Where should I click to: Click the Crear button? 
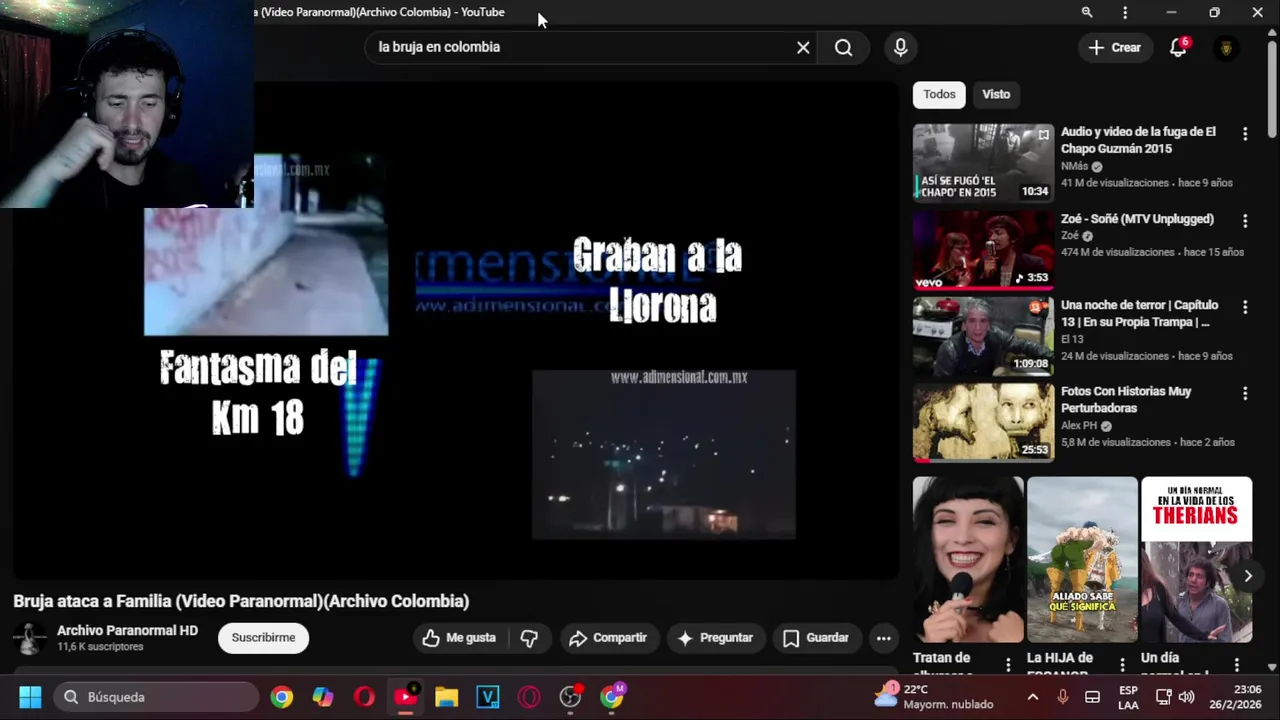point(1114,47)
